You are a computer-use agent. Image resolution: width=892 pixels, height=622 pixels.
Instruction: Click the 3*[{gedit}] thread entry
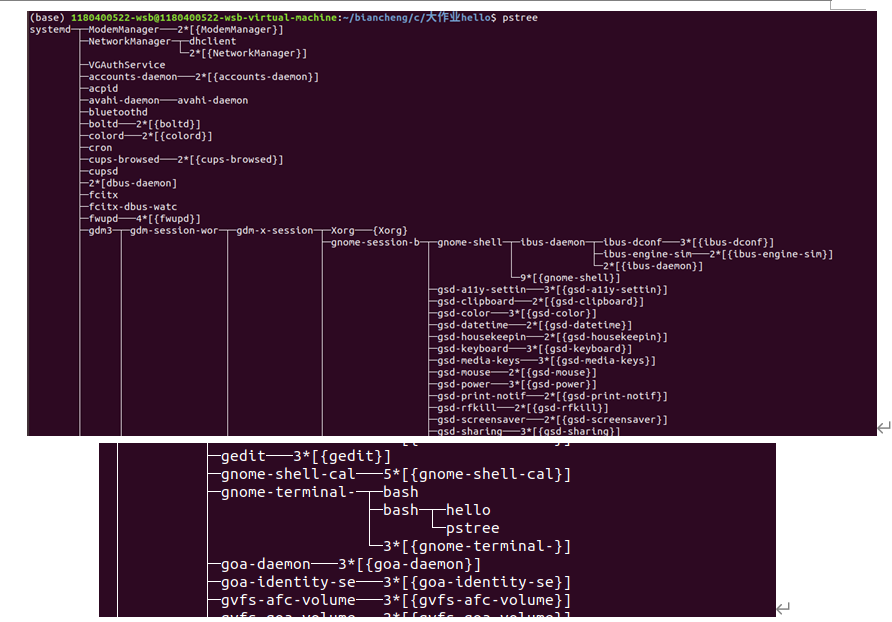tap(342, 456)
